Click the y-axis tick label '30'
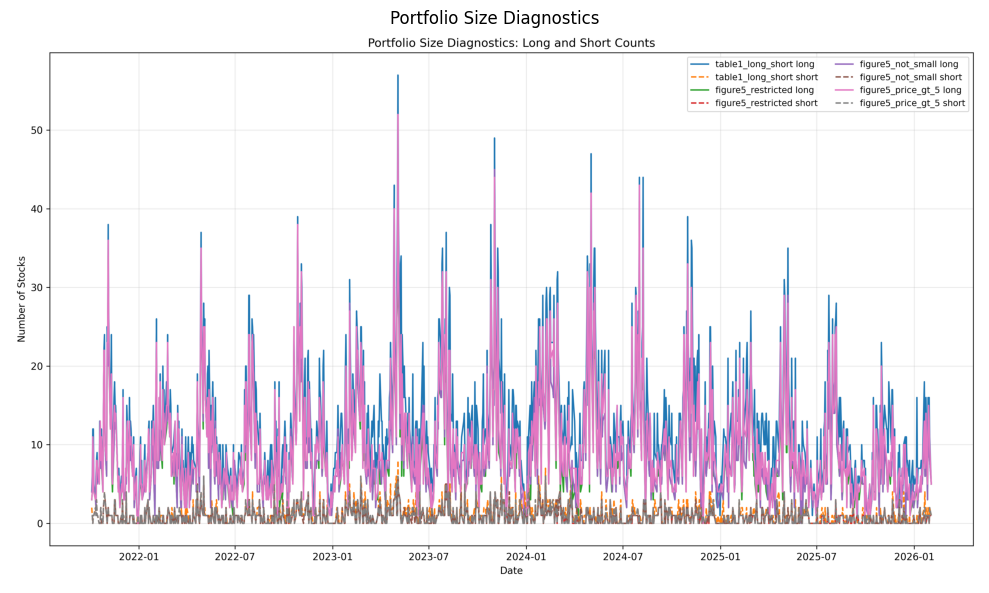This screenshot has height=593, width=989. 37,288
